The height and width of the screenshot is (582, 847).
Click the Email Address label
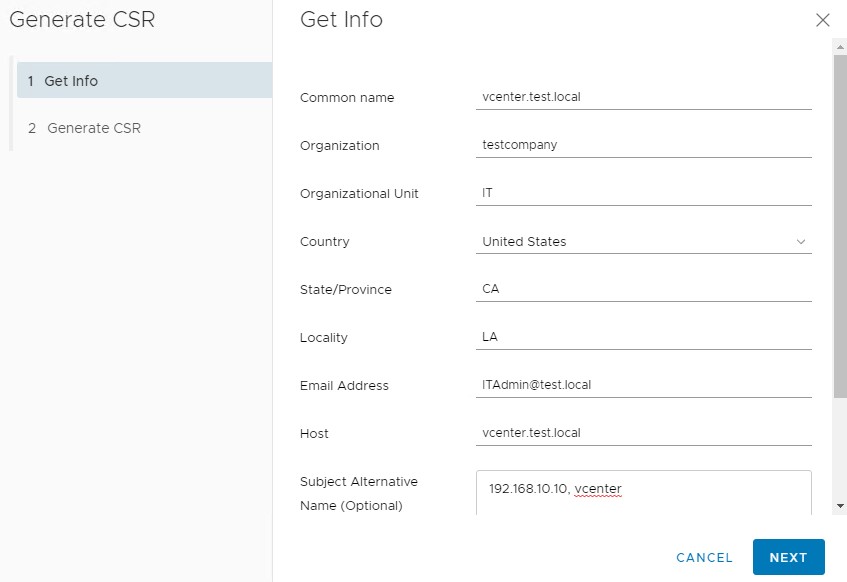coord(344,385)
